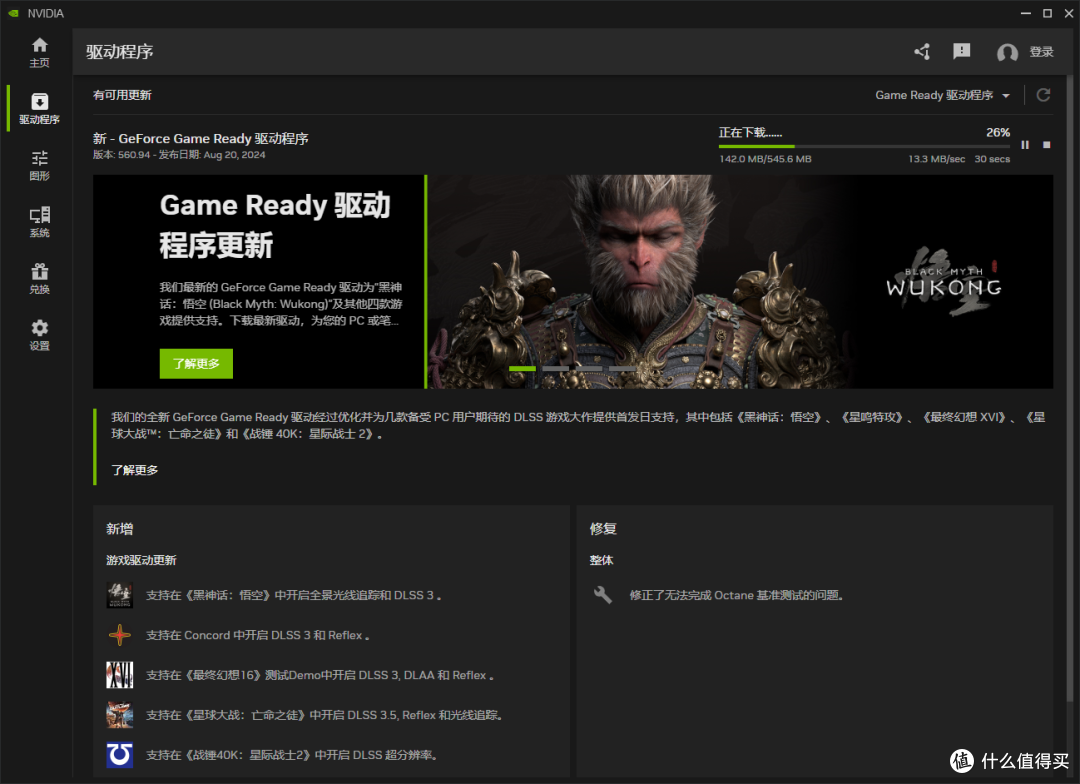This screenshot has height=784, width=1080.
Task: Click the 有可用更新 heading text
Action: 122,95
